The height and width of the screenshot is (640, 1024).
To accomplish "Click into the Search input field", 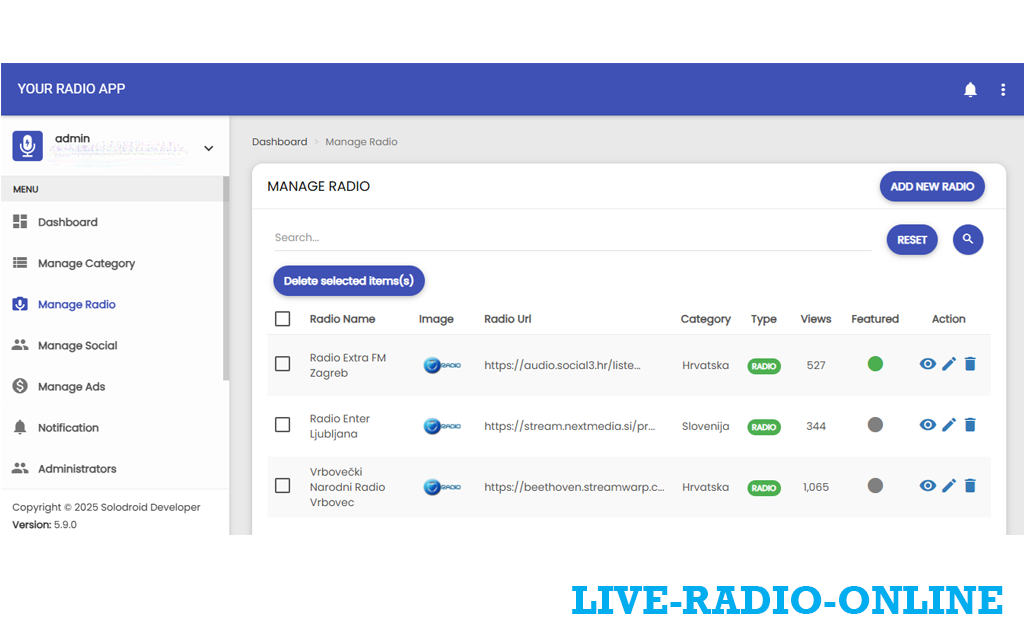I will [x=570, y=238].
